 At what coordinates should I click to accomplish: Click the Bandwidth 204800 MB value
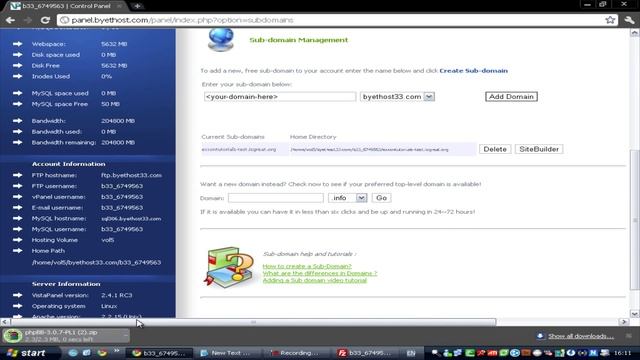pyautogui.click(x=118, y=121)
